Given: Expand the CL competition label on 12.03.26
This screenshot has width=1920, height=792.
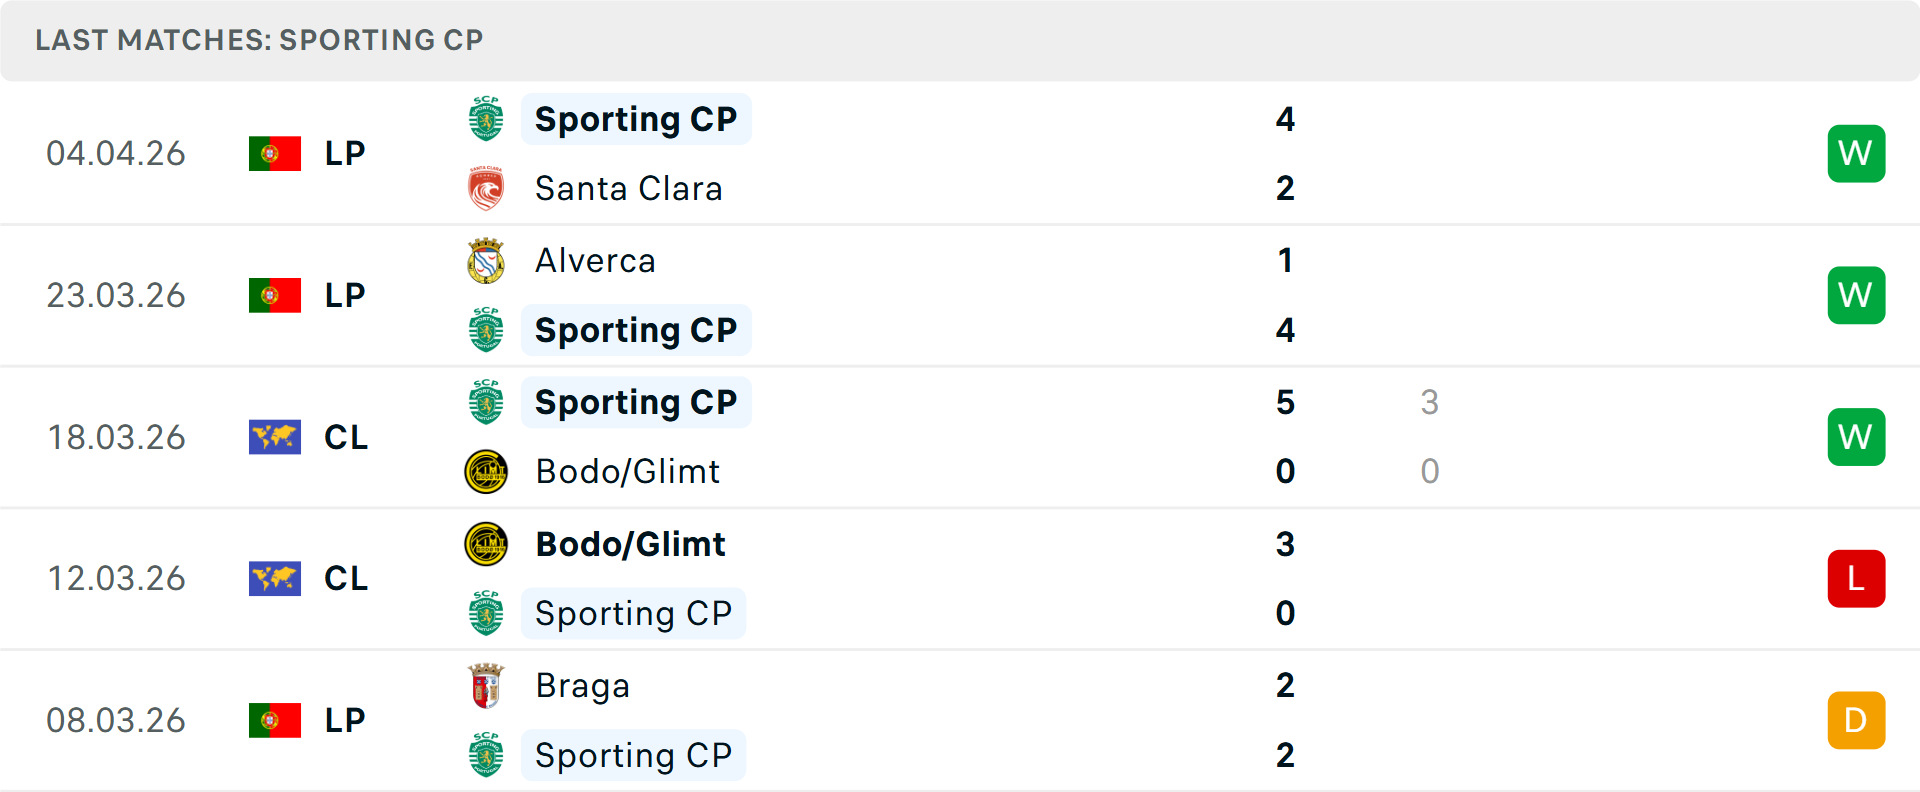Looking at the screenshot, I should click(344, 578).
